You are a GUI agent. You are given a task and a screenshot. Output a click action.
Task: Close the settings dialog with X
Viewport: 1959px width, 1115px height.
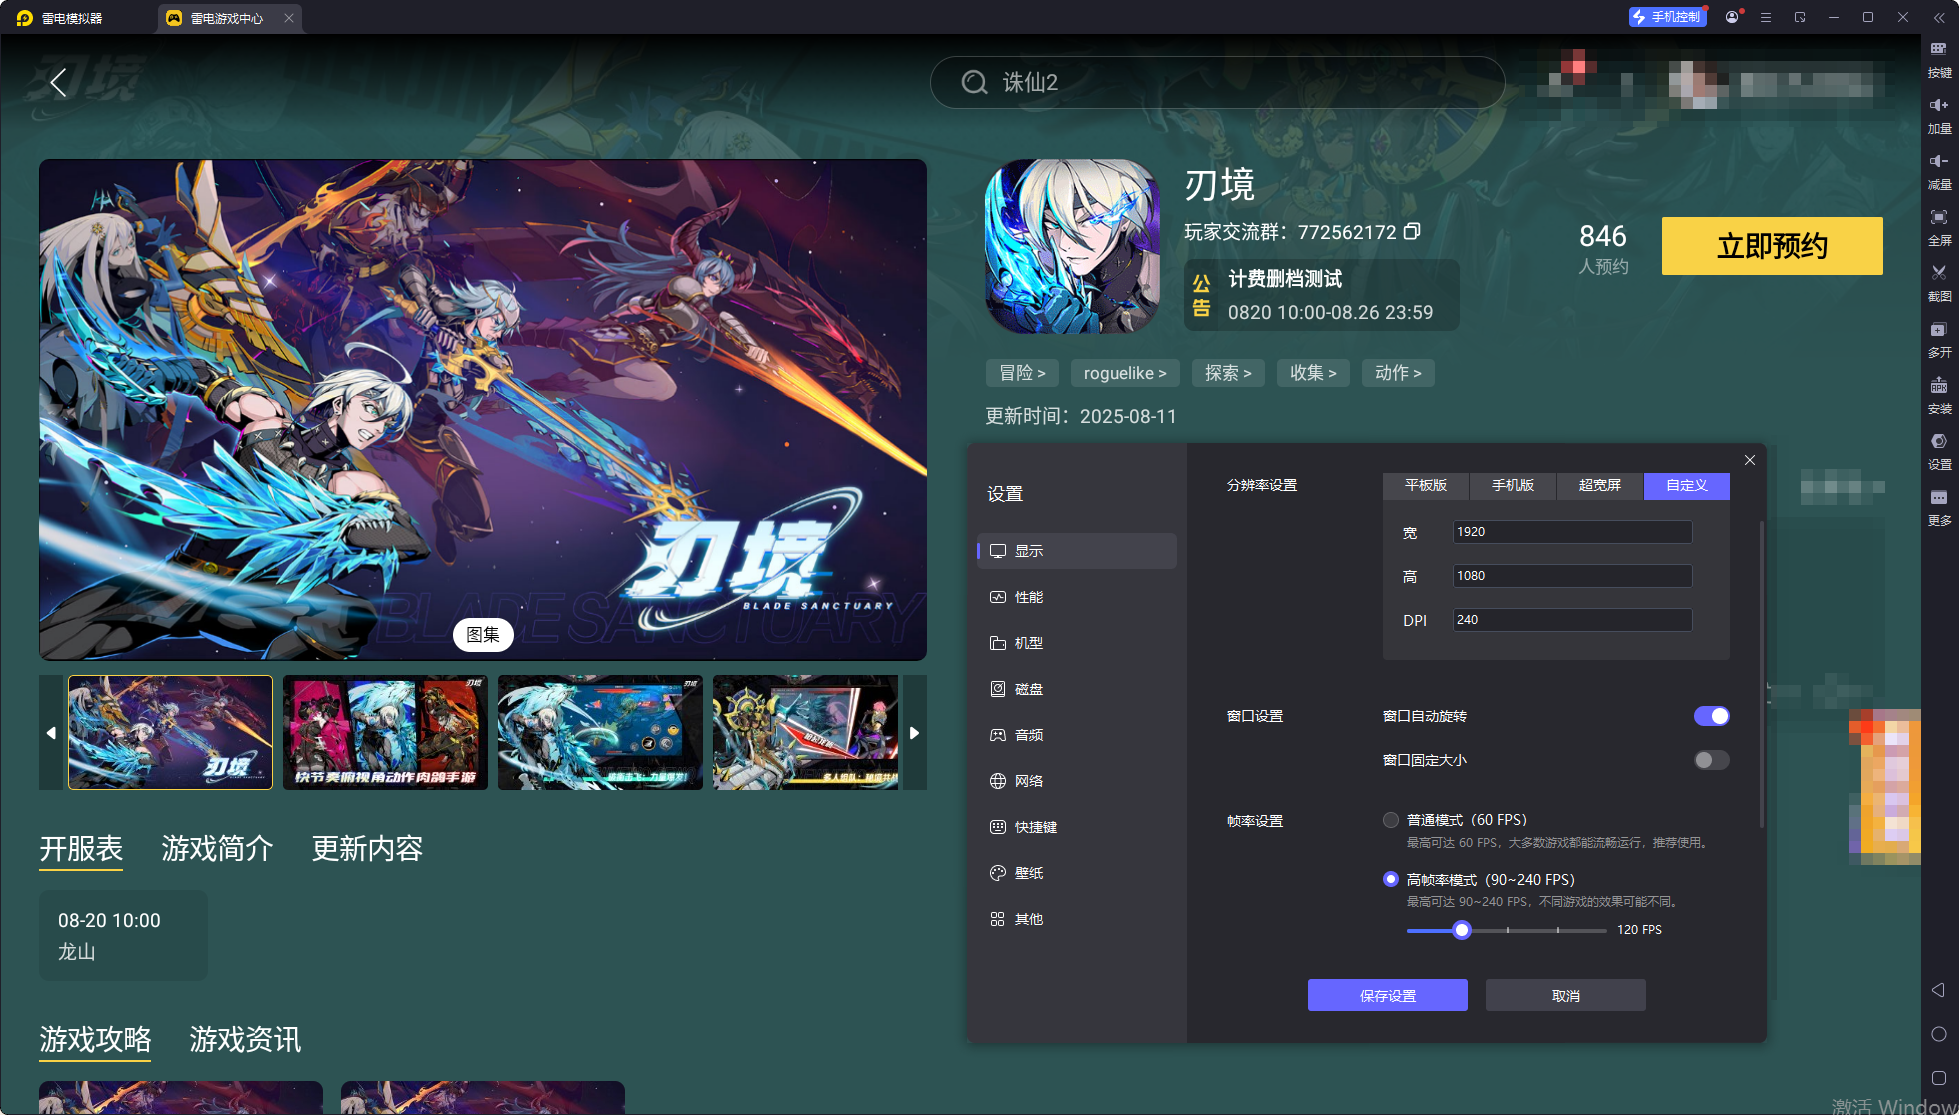point(1750,460)
